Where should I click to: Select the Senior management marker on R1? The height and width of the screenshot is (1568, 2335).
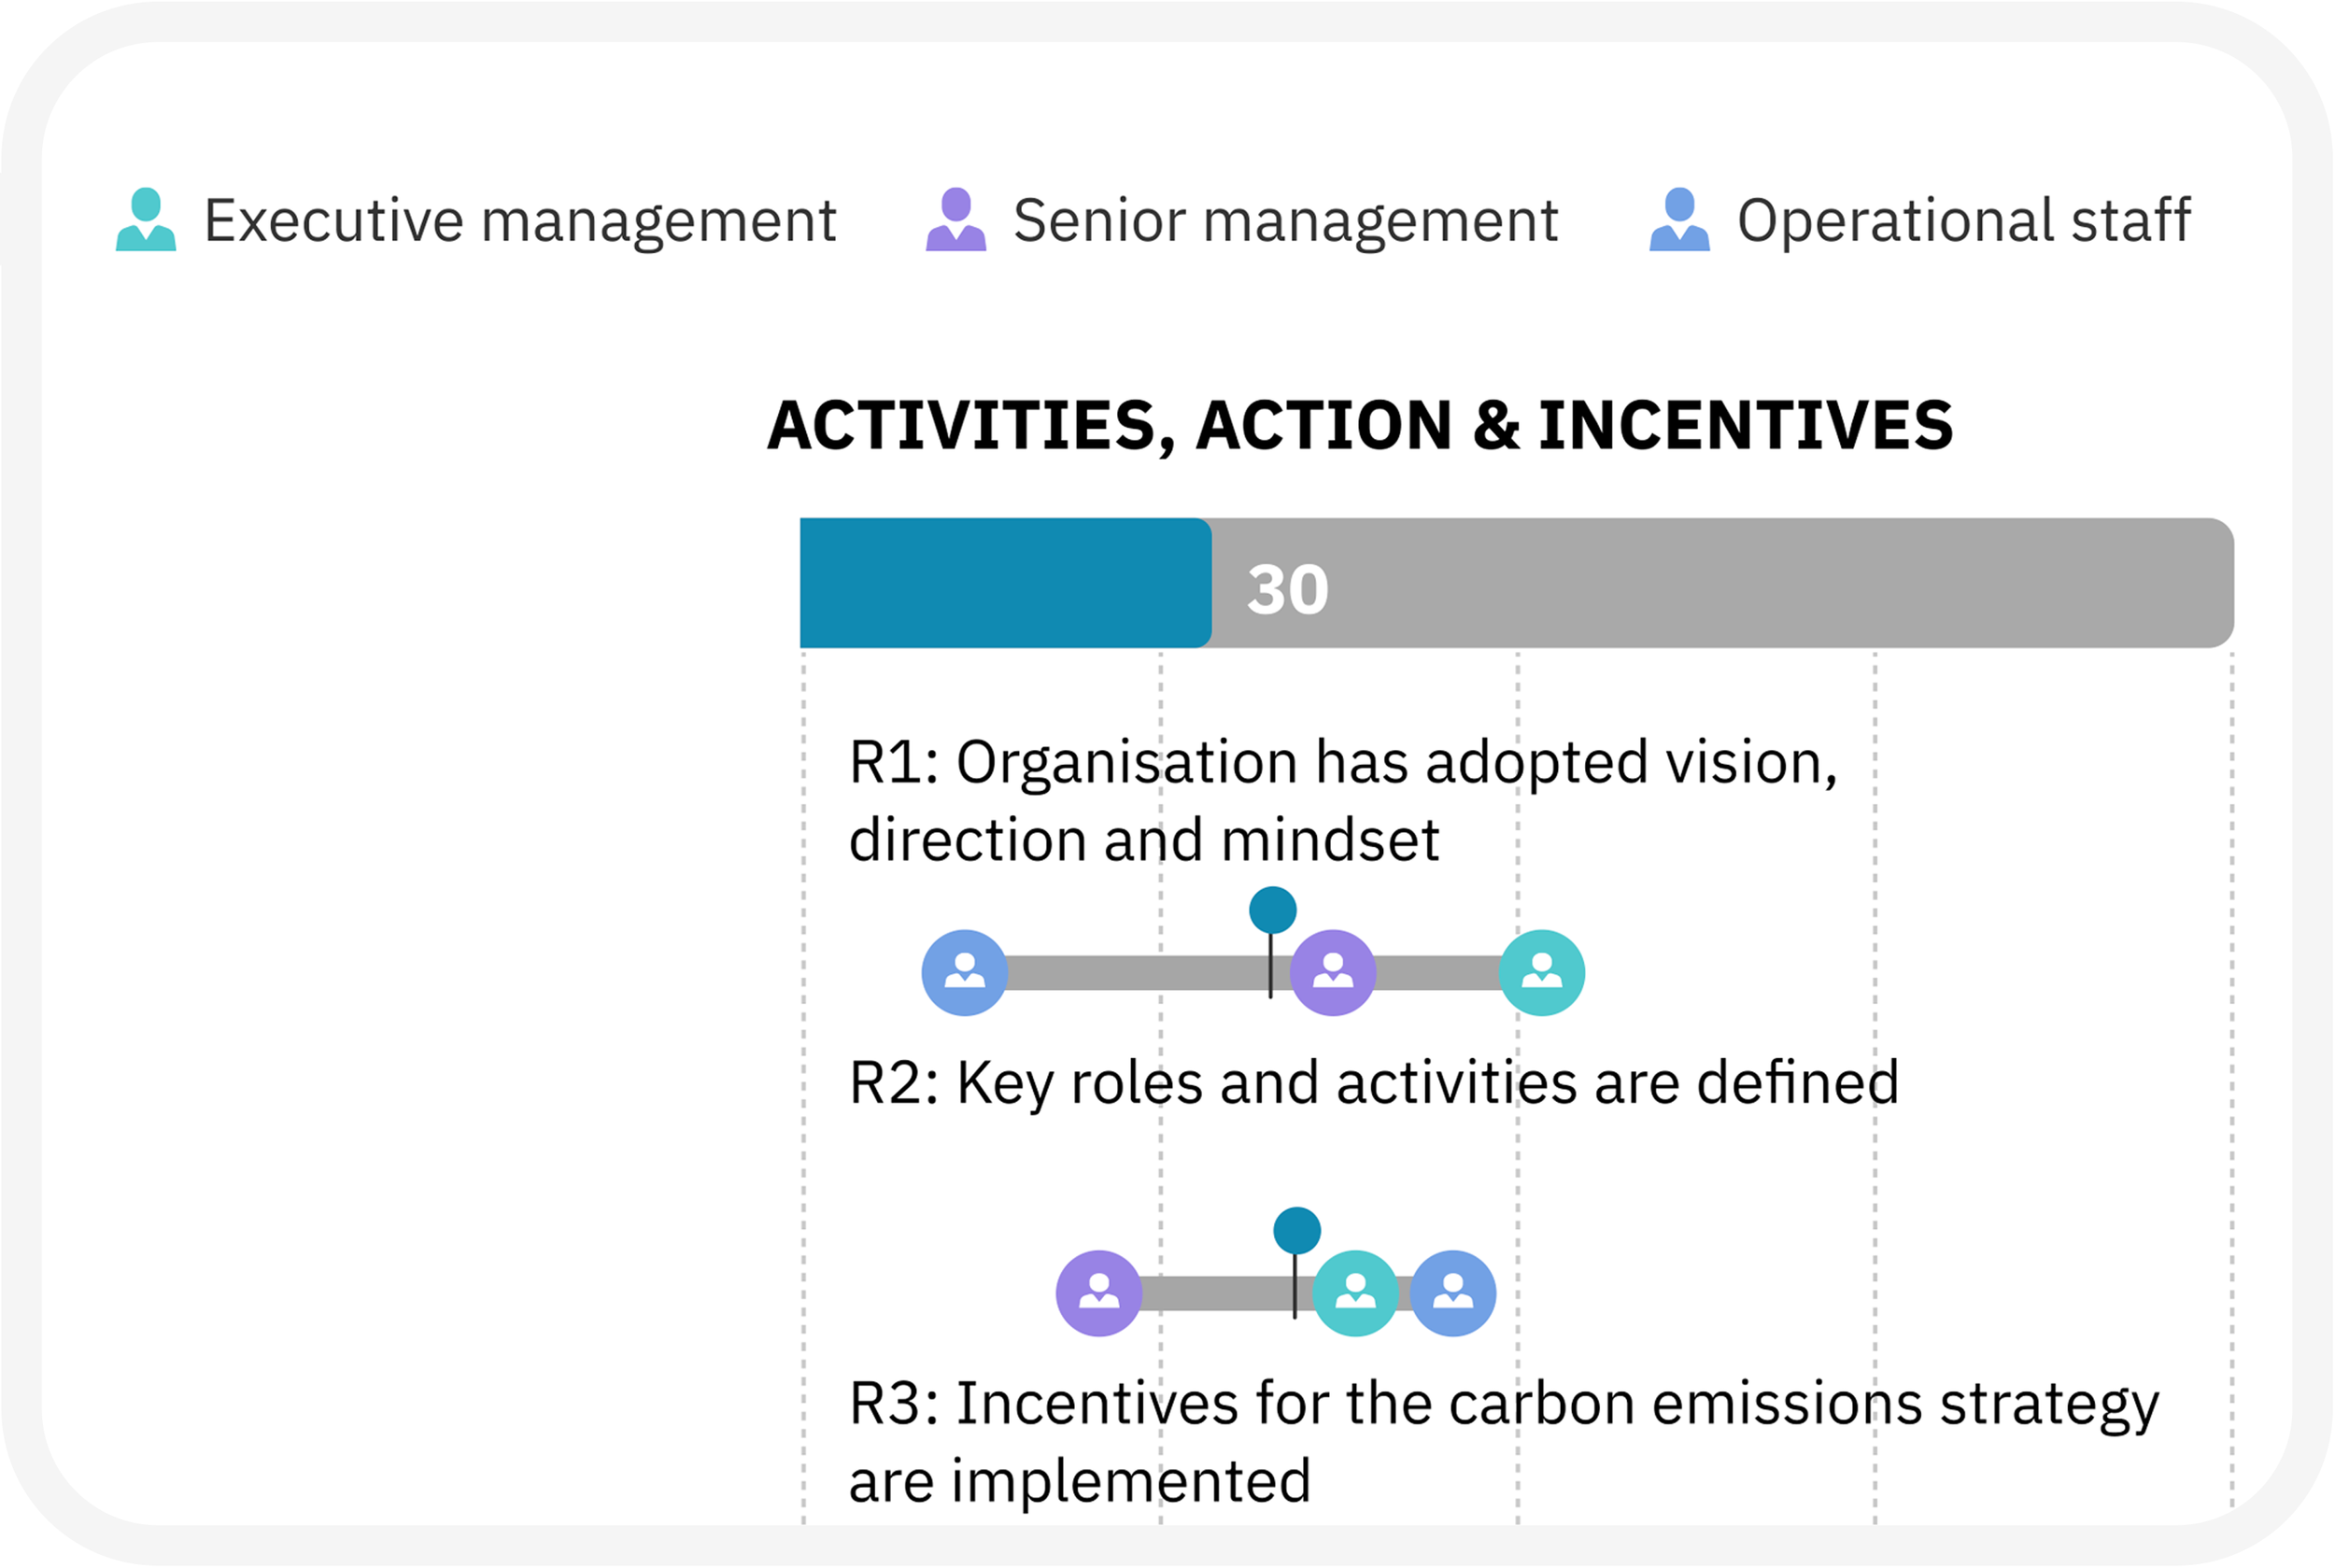[1333, 973]
